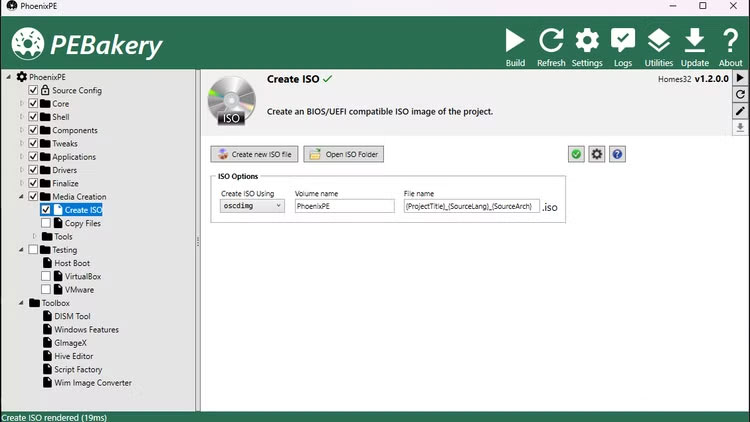Uncheck the Shell folder checkbox

(x=33, y=117)
